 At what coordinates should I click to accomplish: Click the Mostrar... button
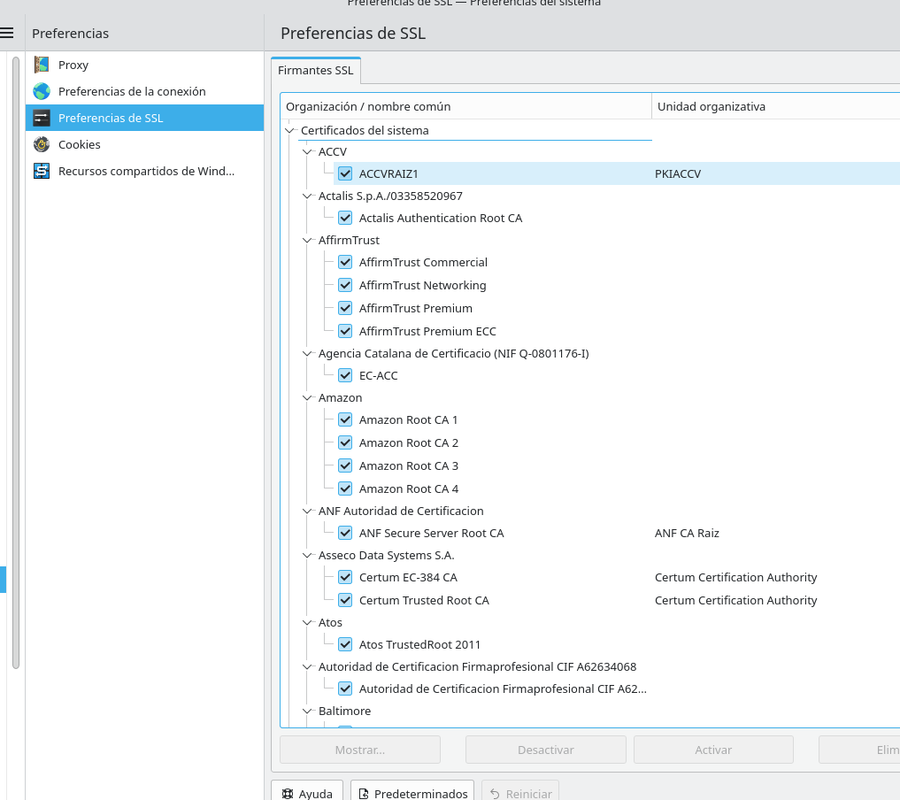point(360,749)
